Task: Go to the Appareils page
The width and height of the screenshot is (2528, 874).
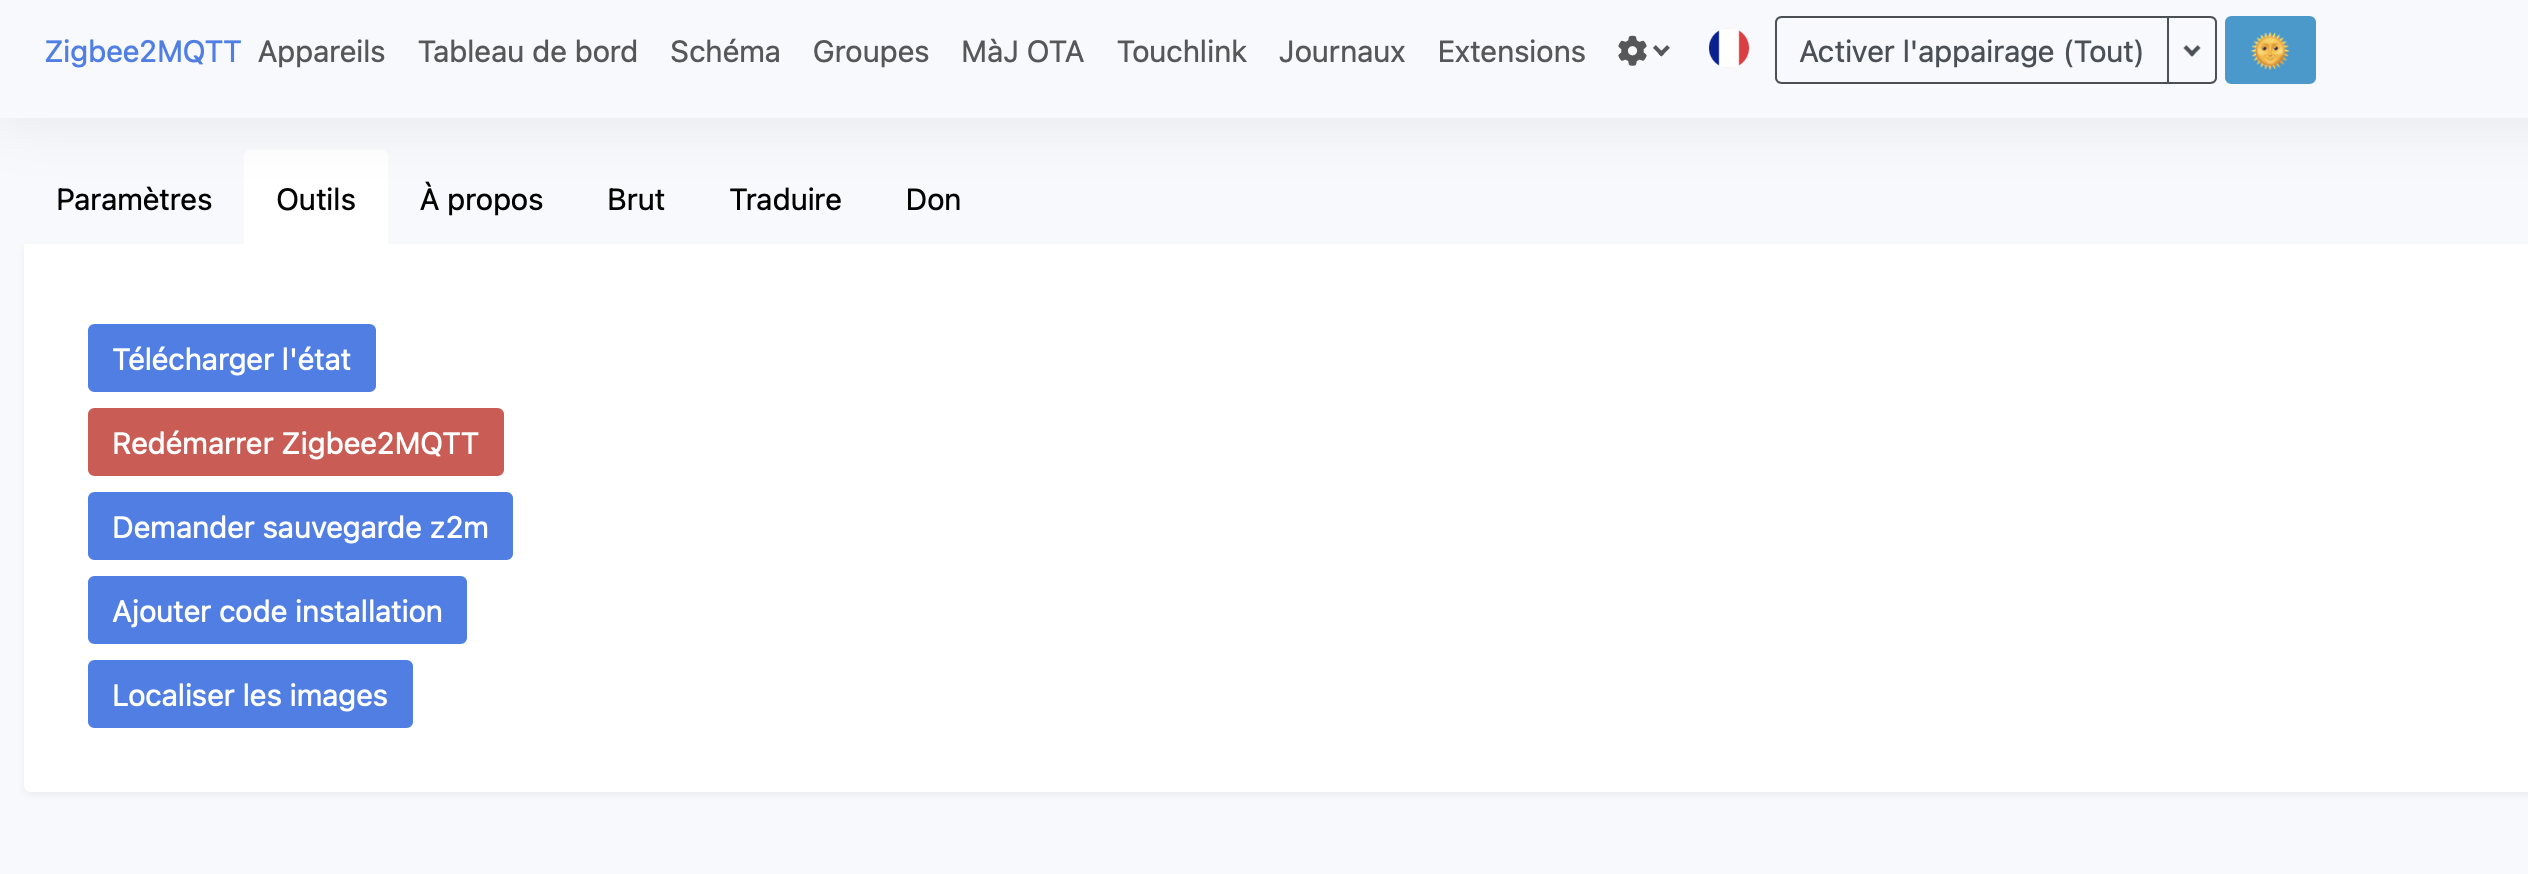Action: coord(321,51)
